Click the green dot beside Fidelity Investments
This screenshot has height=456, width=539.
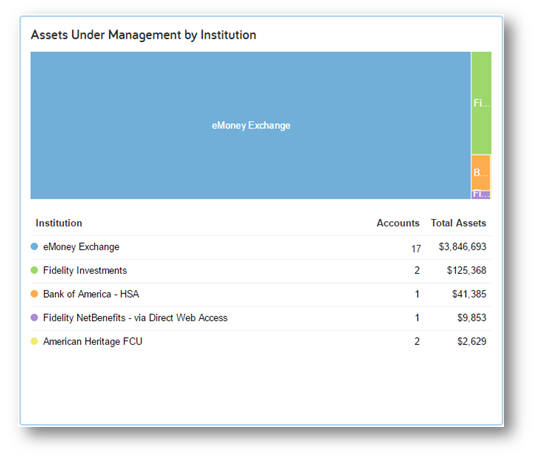[34, 270]
